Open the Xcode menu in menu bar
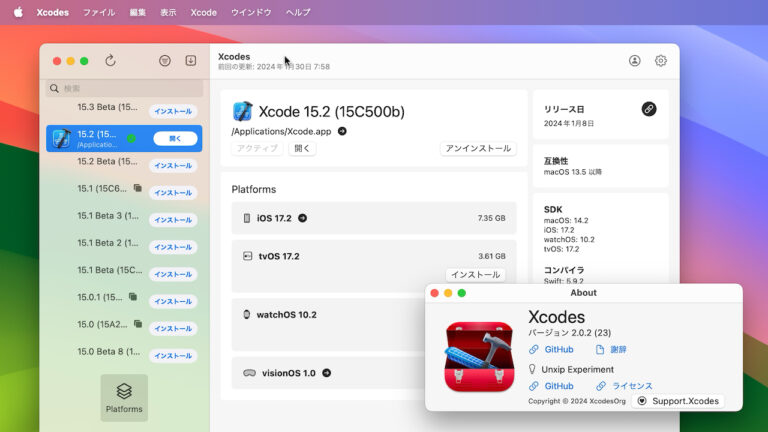768x432 pixels. tap(203, 12)
